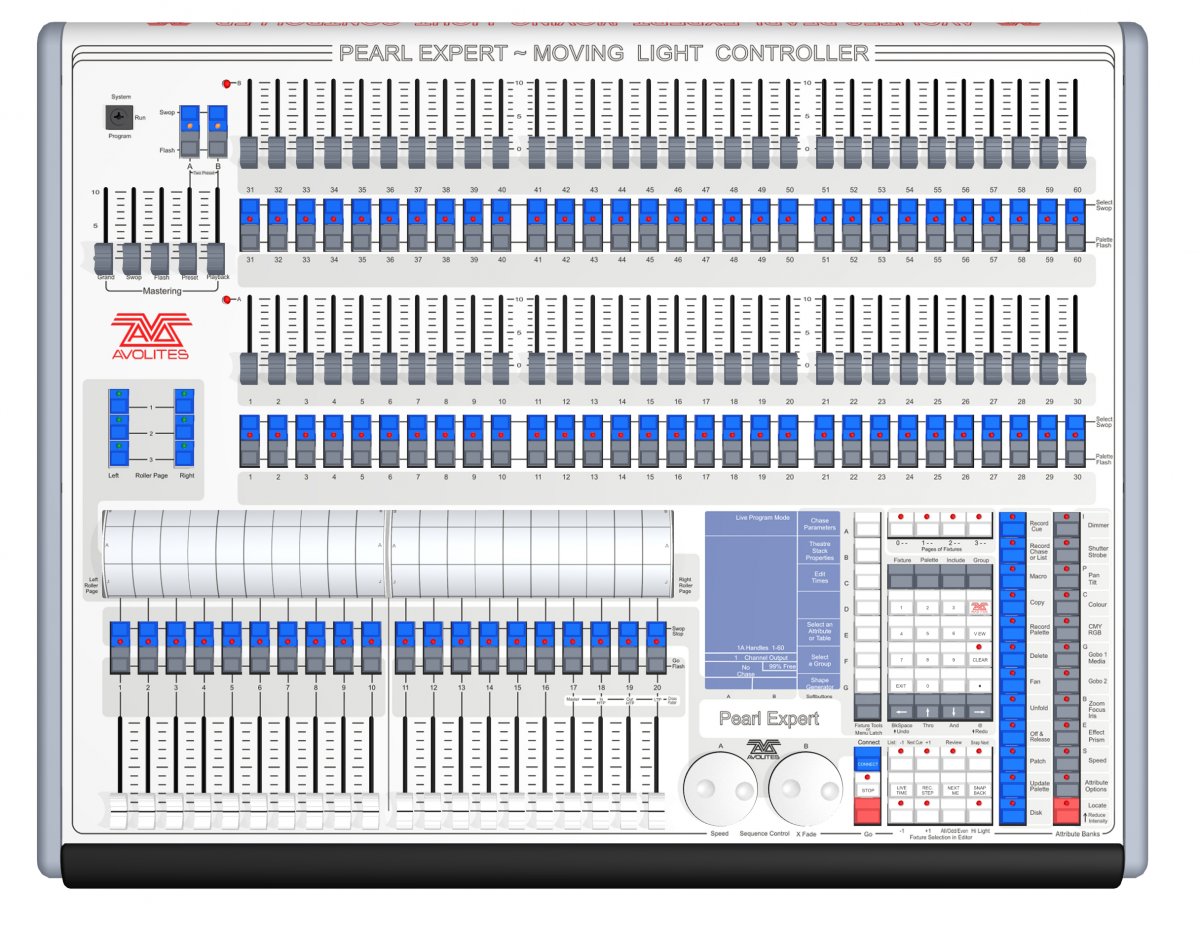The width and height of the screenshot is (1200, 933).
Task: Open Chase Parameters softbutton menu
Action: [x=819, y=525]
